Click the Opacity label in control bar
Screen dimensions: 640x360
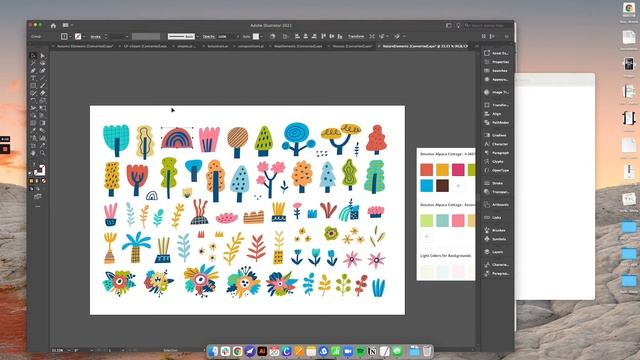209,37
